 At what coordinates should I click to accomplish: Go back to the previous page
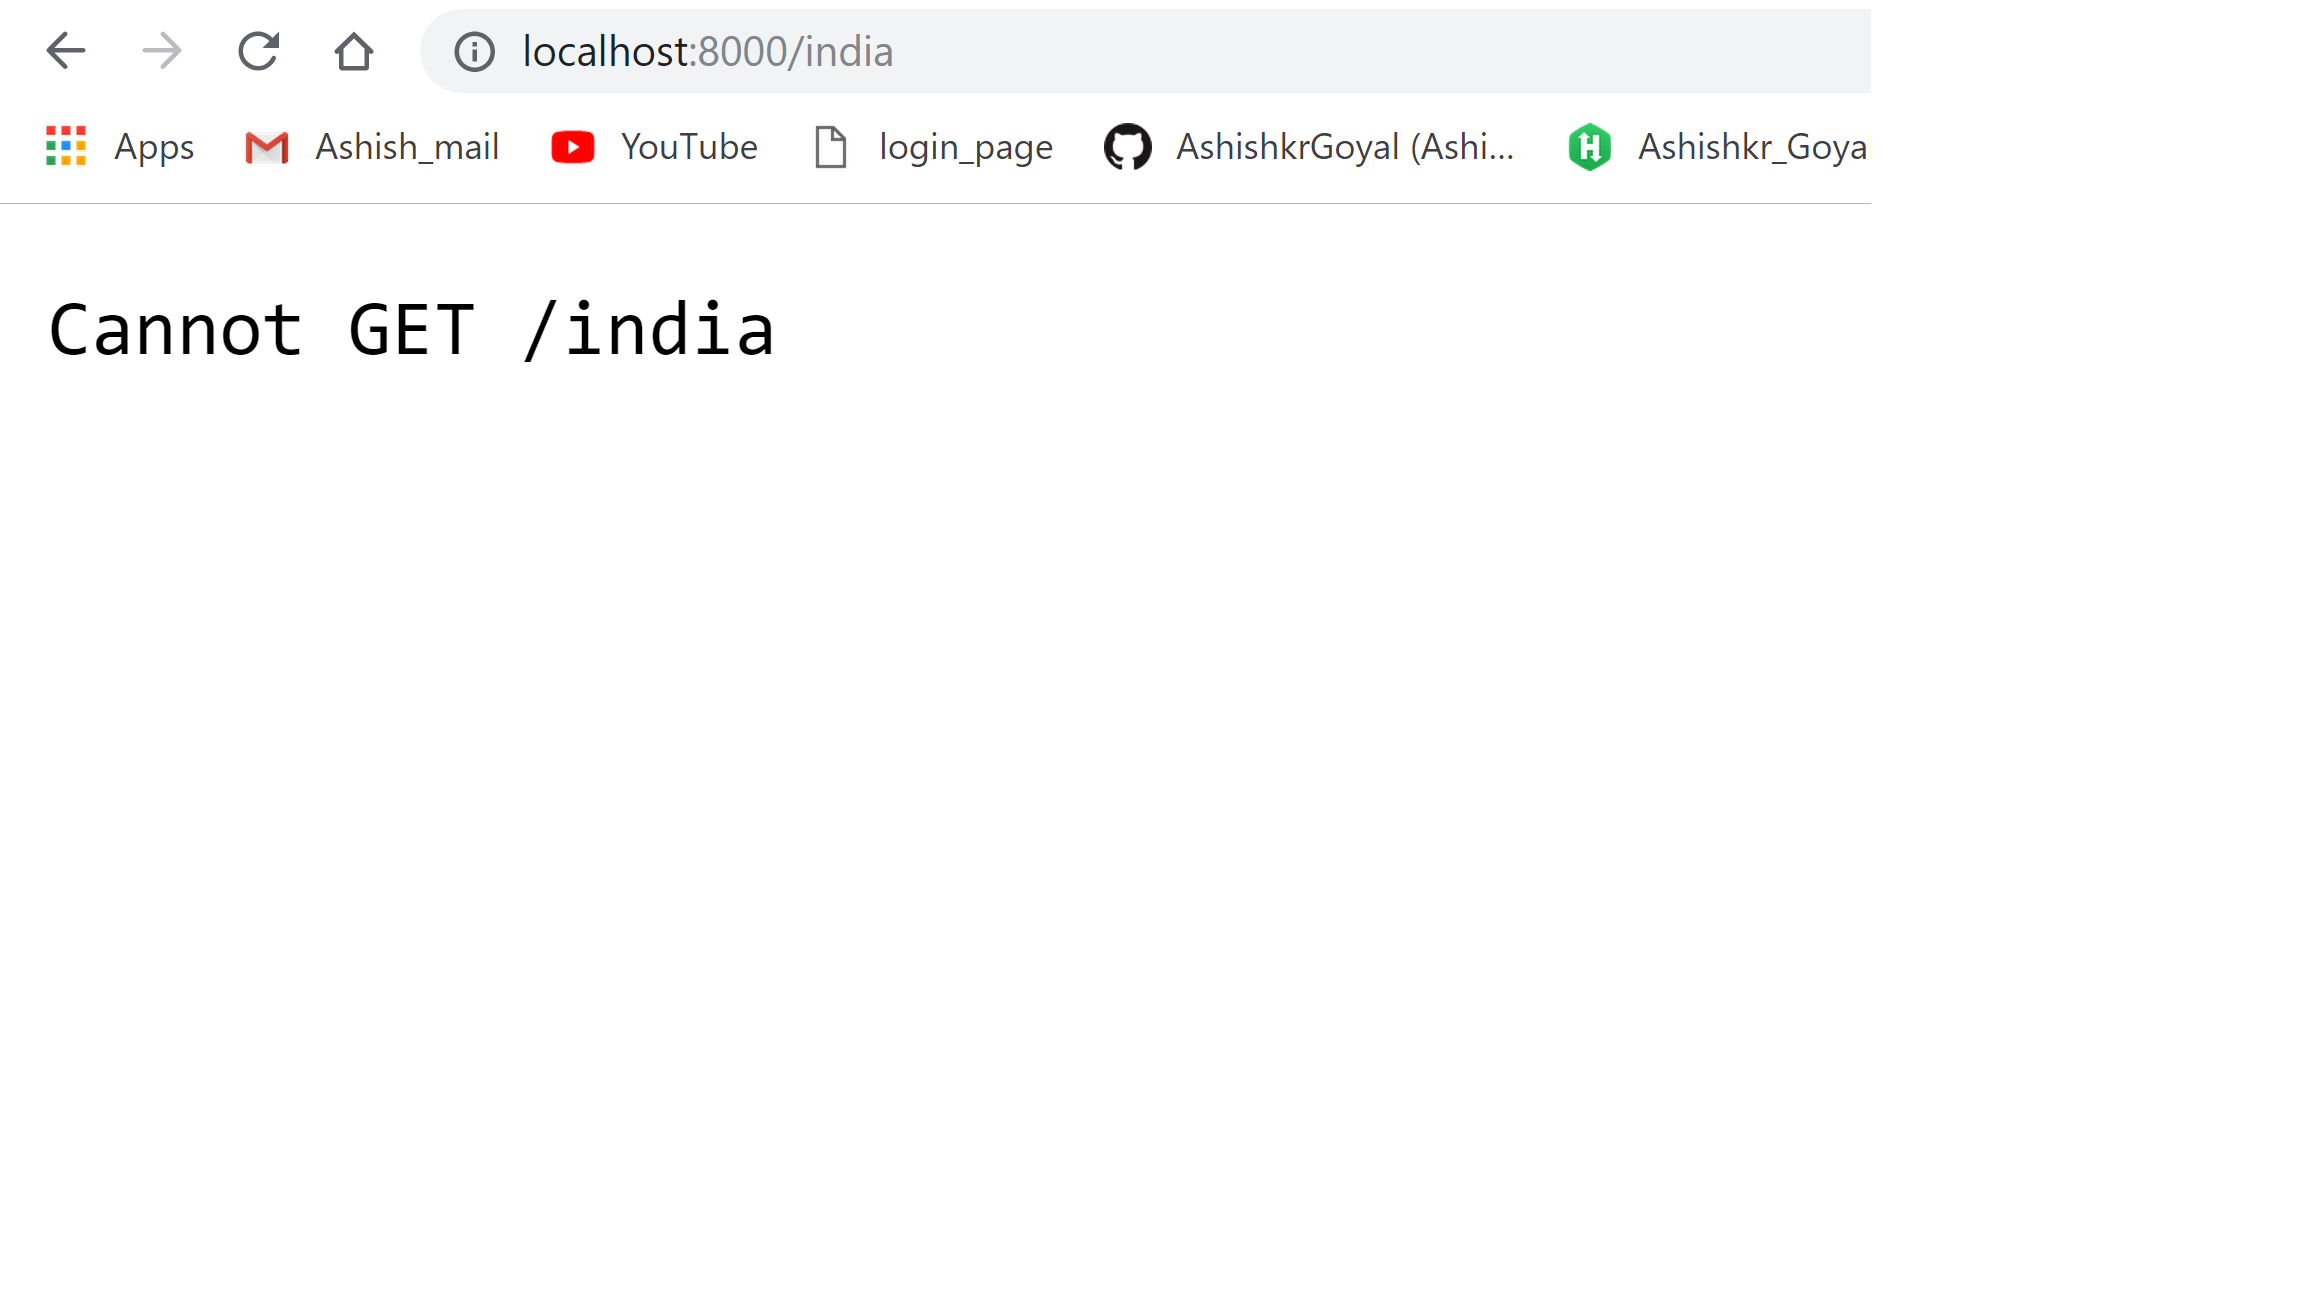coord(66,51)
